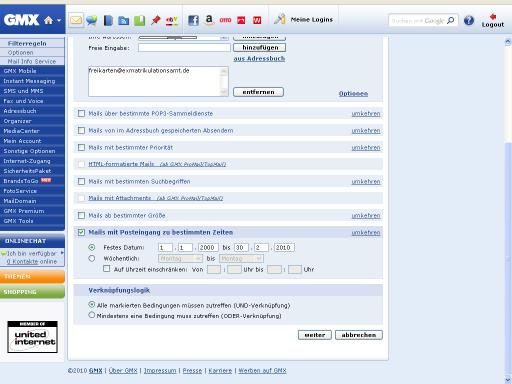This screenshot has height=384, width=512.
Task: Open the mail envelope icon
Action: [76, 21]
